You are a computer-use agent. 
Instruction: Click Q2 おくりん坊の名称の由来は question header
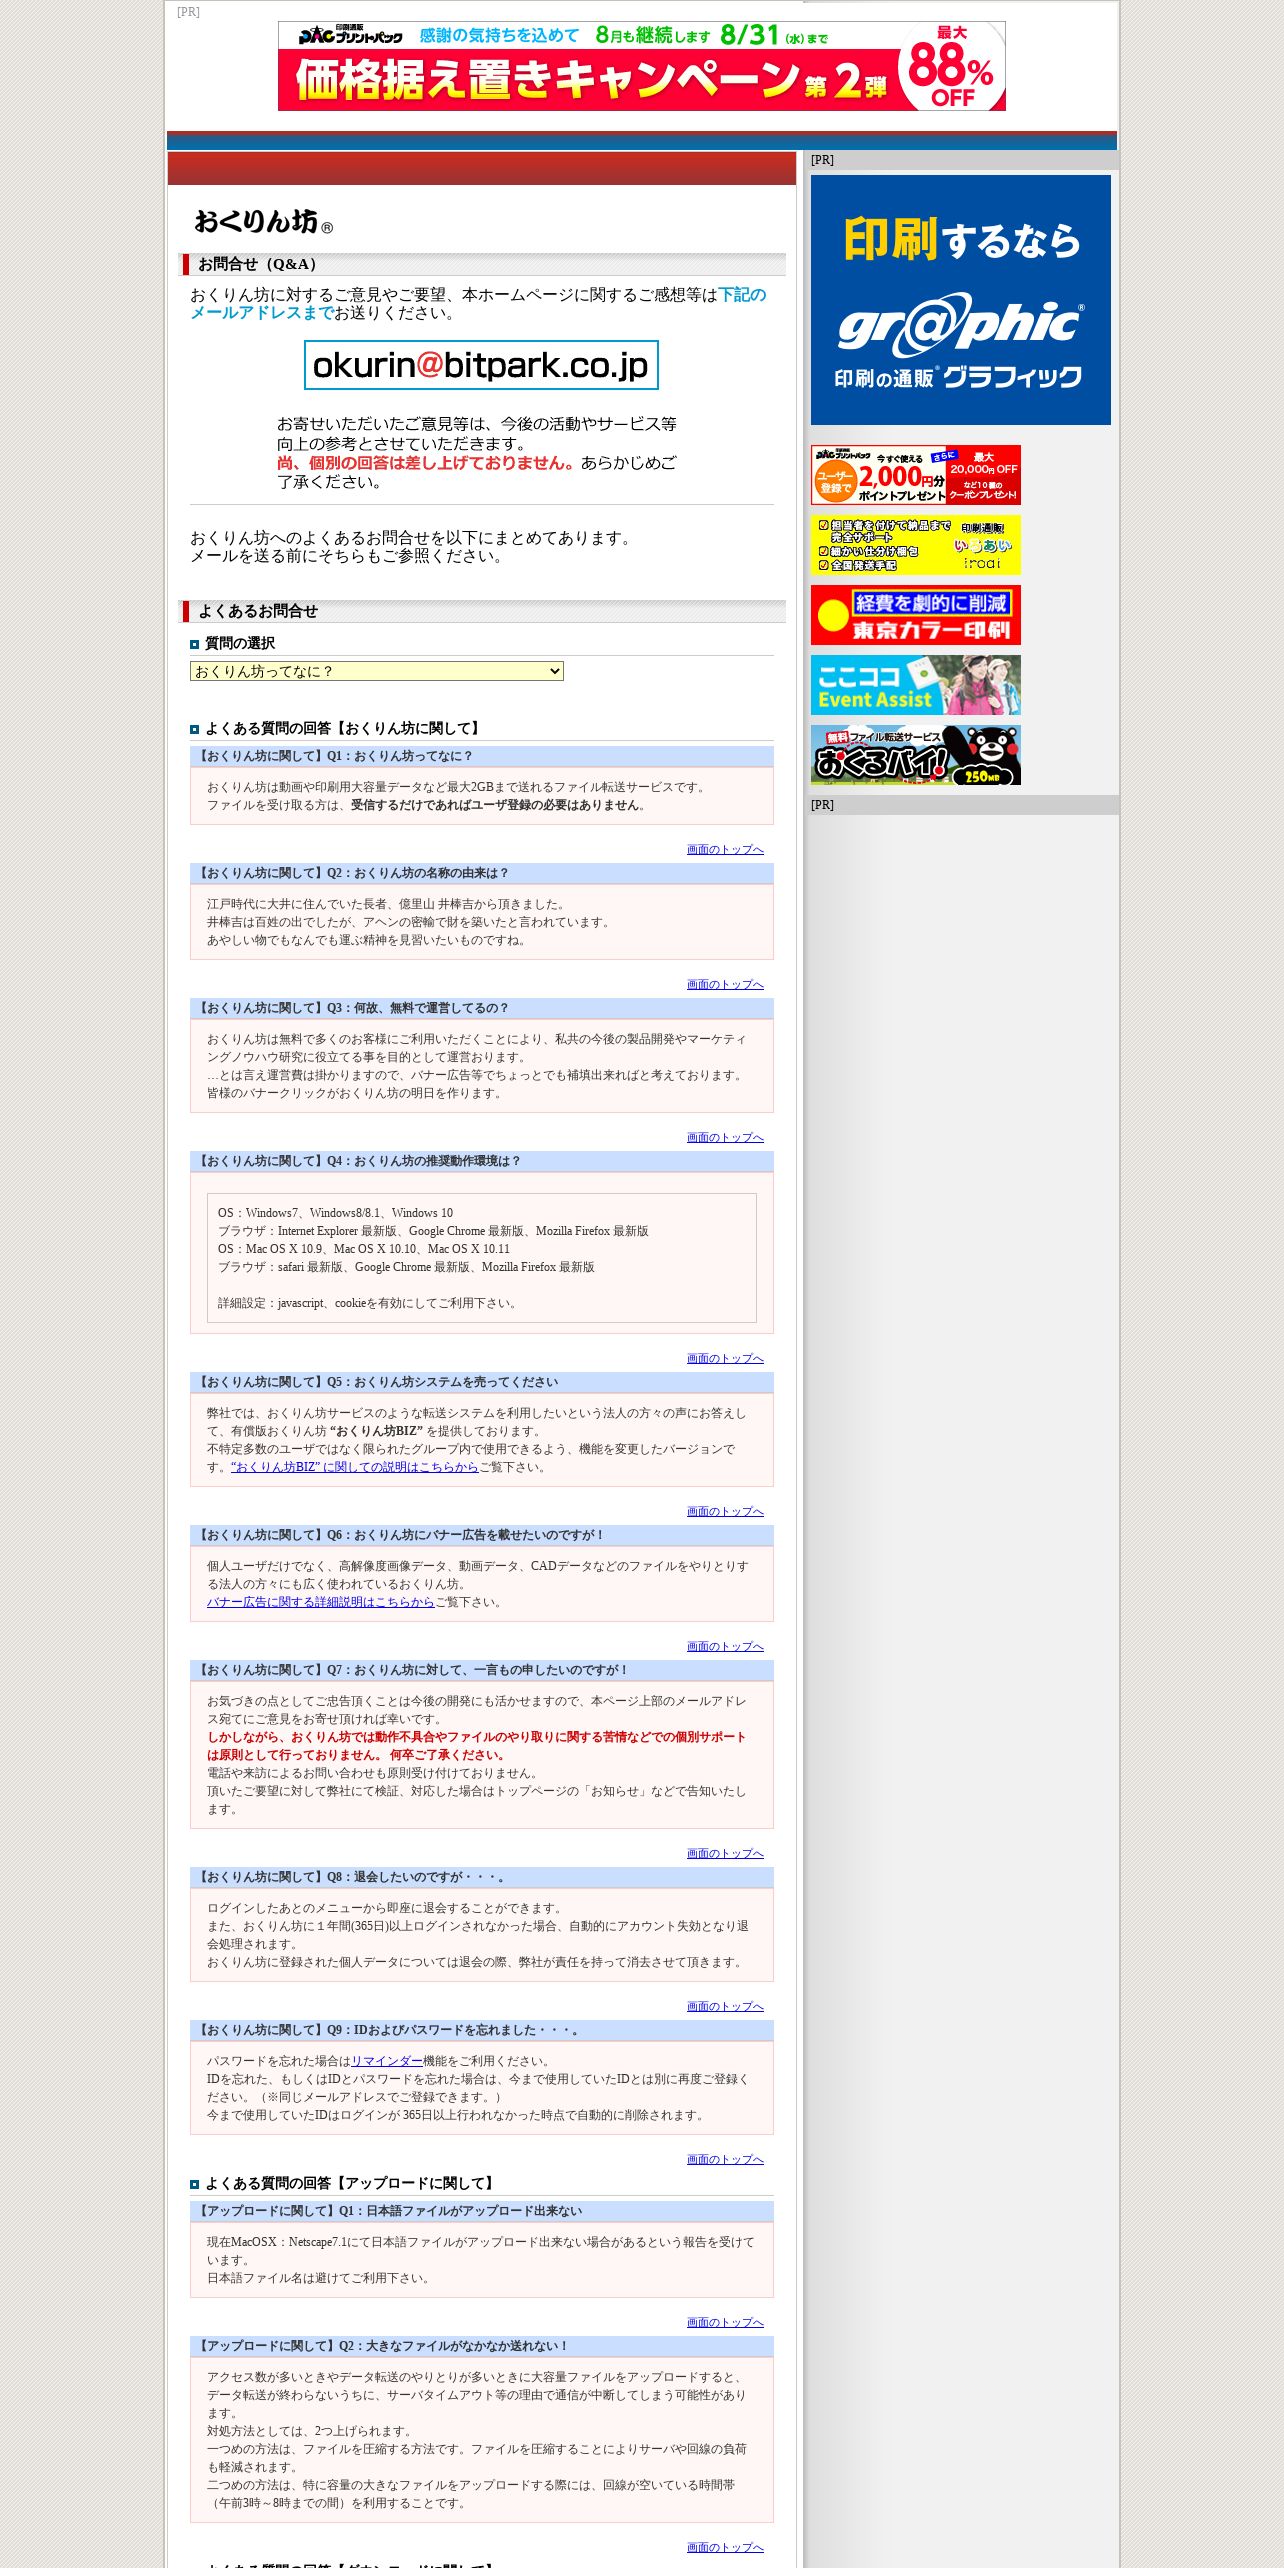pyautogui.click(x=482, y=873)
